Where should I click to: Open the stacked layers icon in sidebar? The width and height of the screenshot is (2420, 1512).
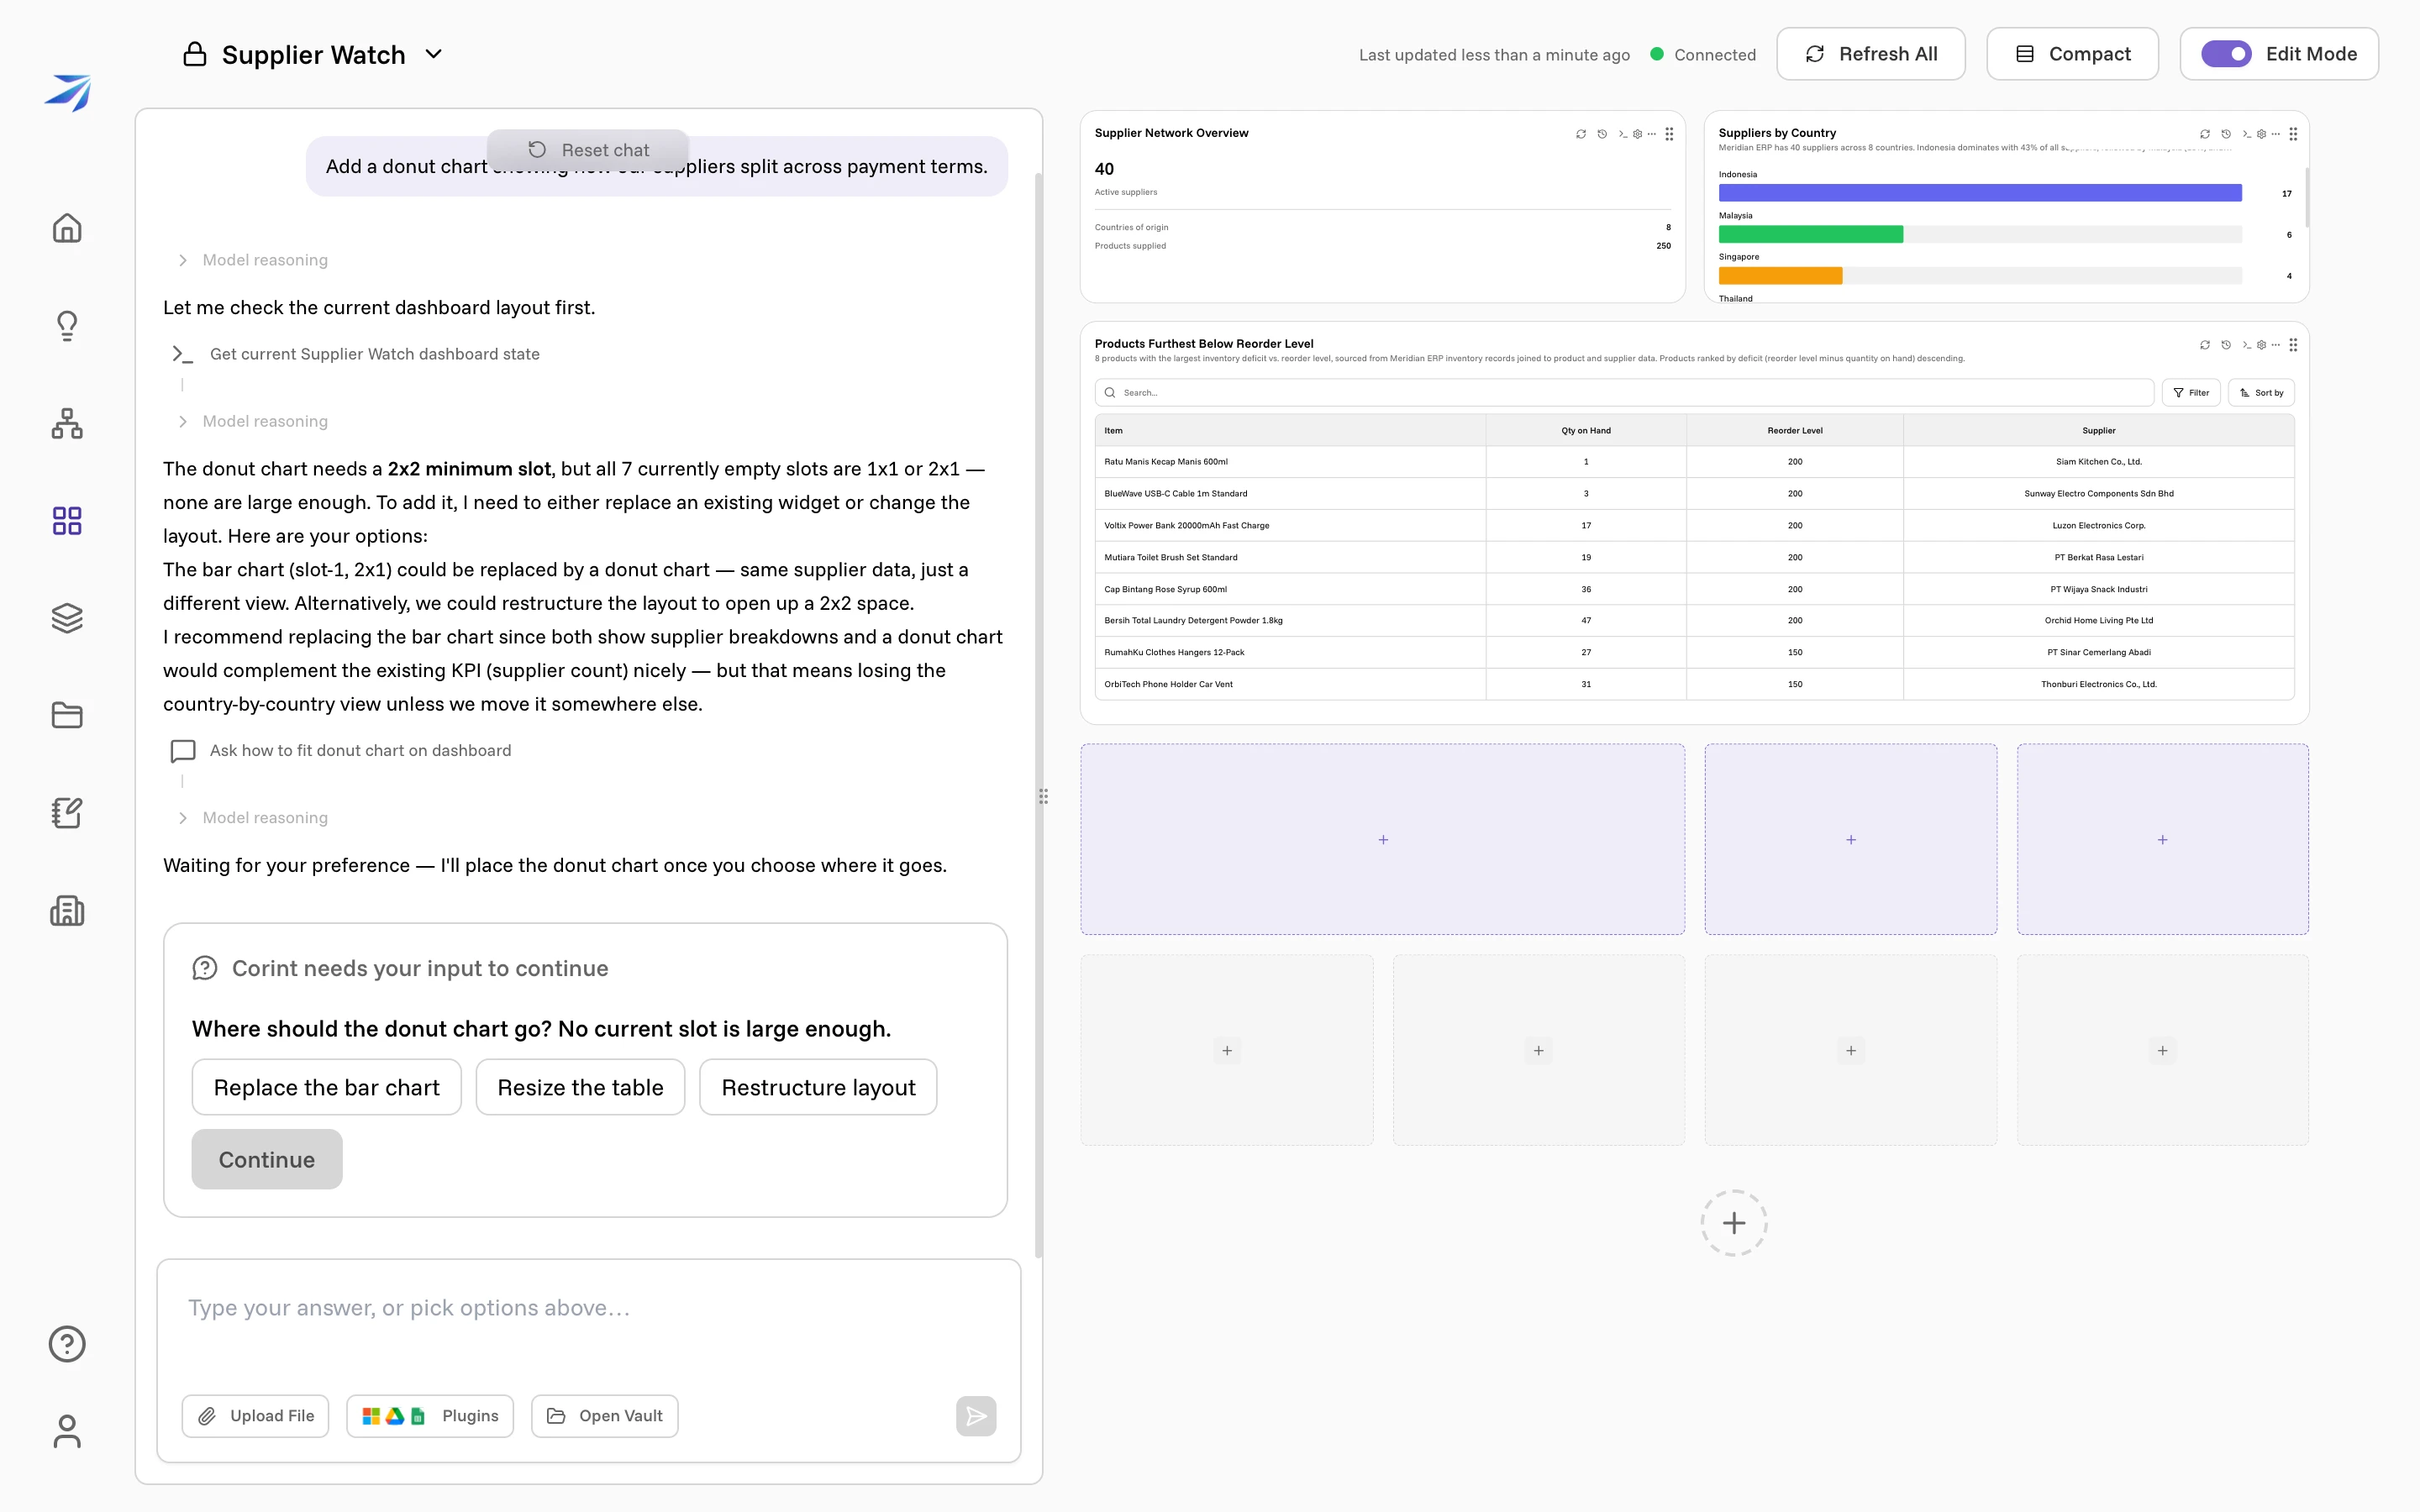pyautogui.click(x=67, y=618)
